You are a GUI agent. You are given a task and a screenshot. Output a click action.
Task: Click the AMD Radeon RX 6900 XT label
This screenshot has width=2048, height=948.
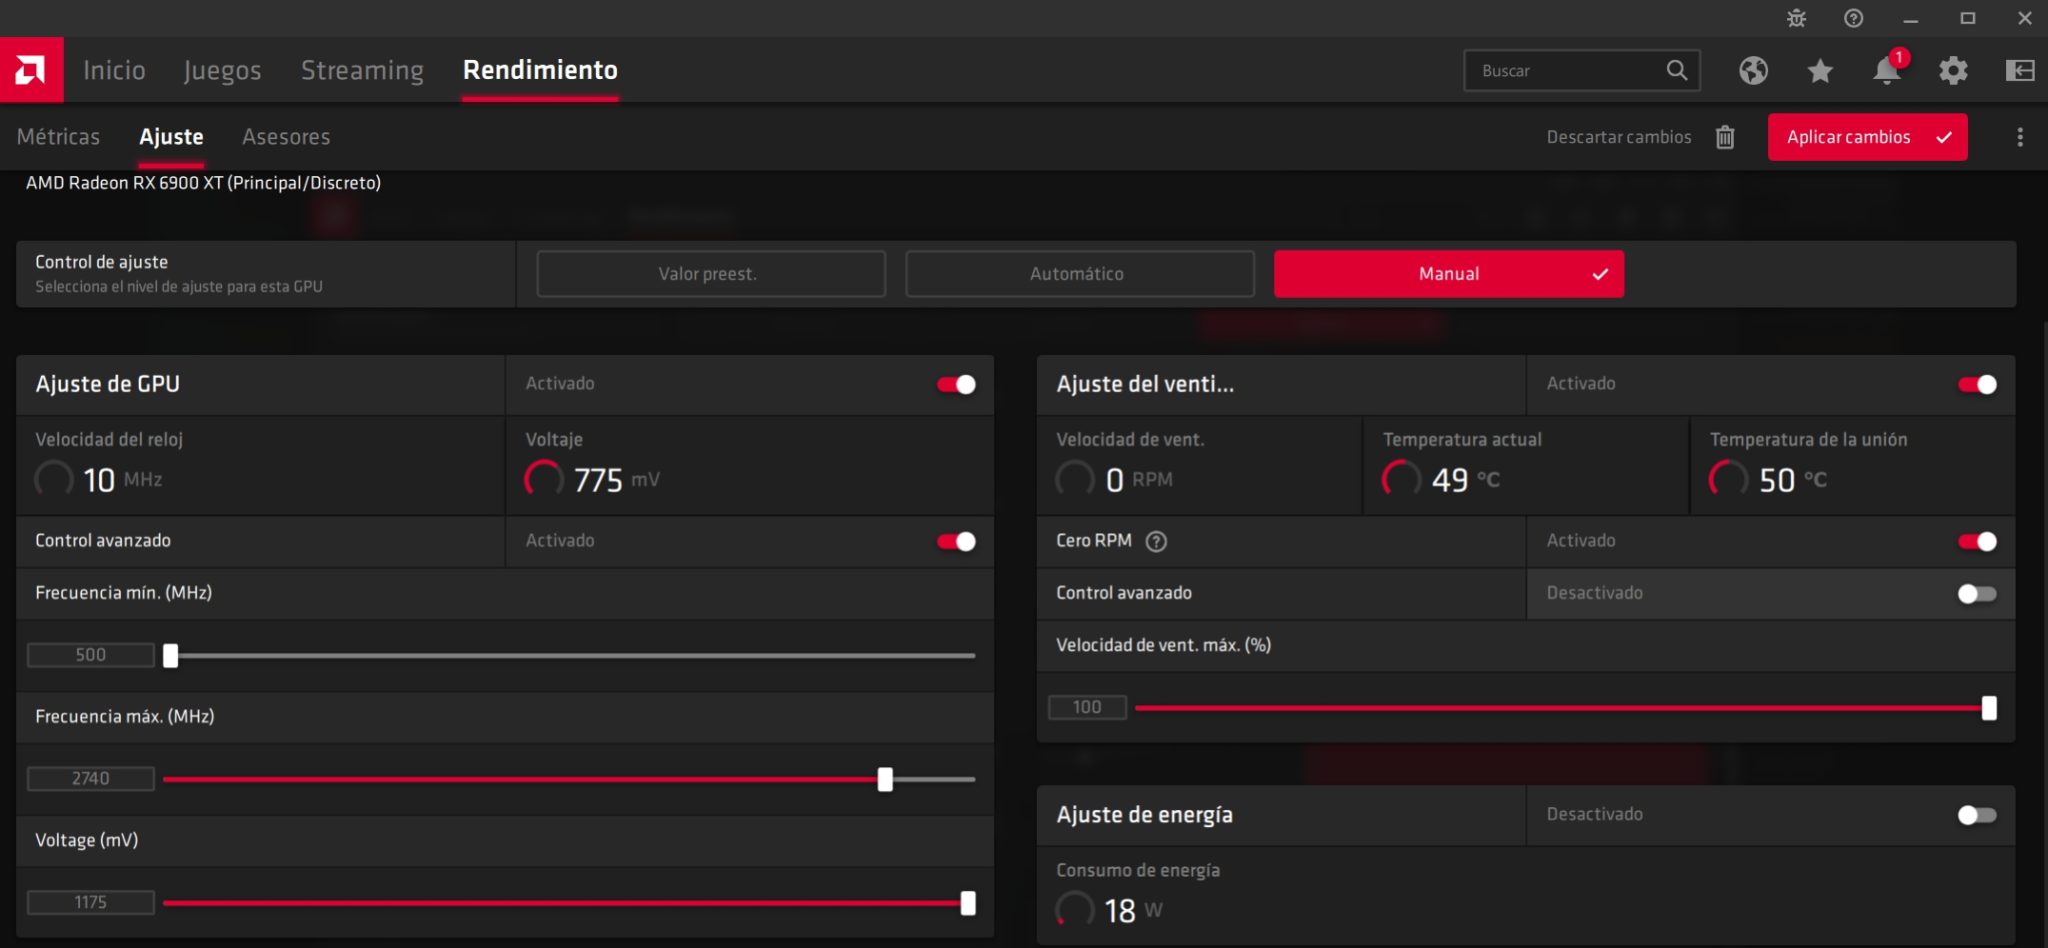pos(203,183)
